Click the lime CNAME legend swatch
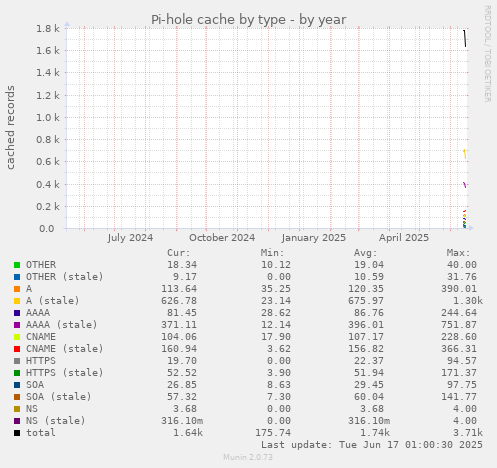This screenshot has width=497, height=468. click(x=17, y=337)
